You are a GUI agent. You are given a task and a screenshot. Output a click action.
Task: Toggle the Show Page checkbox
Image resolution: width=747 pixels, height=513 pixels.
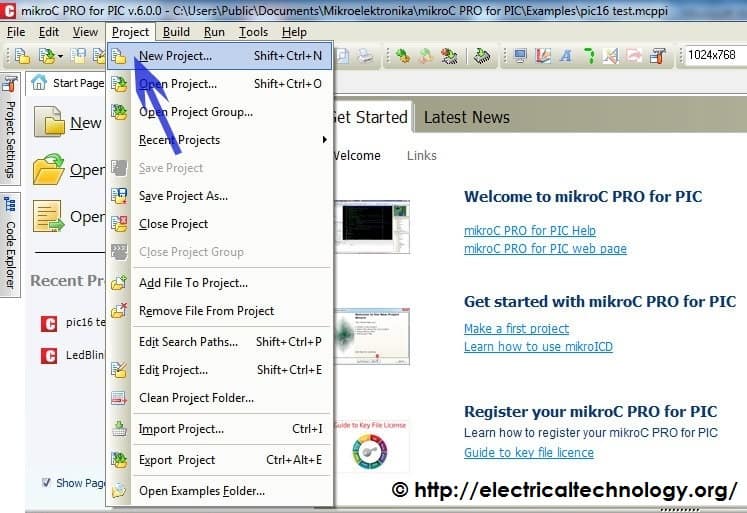(x=46, y=483)
